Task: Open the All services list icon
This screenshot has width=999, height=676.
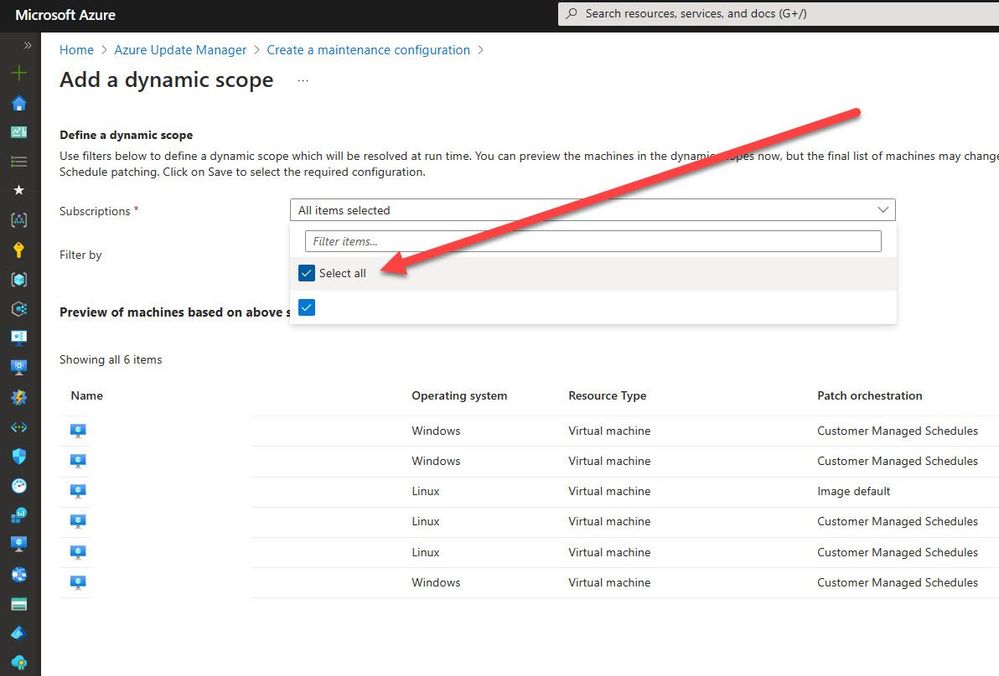Action: click(x=19, y=161)
